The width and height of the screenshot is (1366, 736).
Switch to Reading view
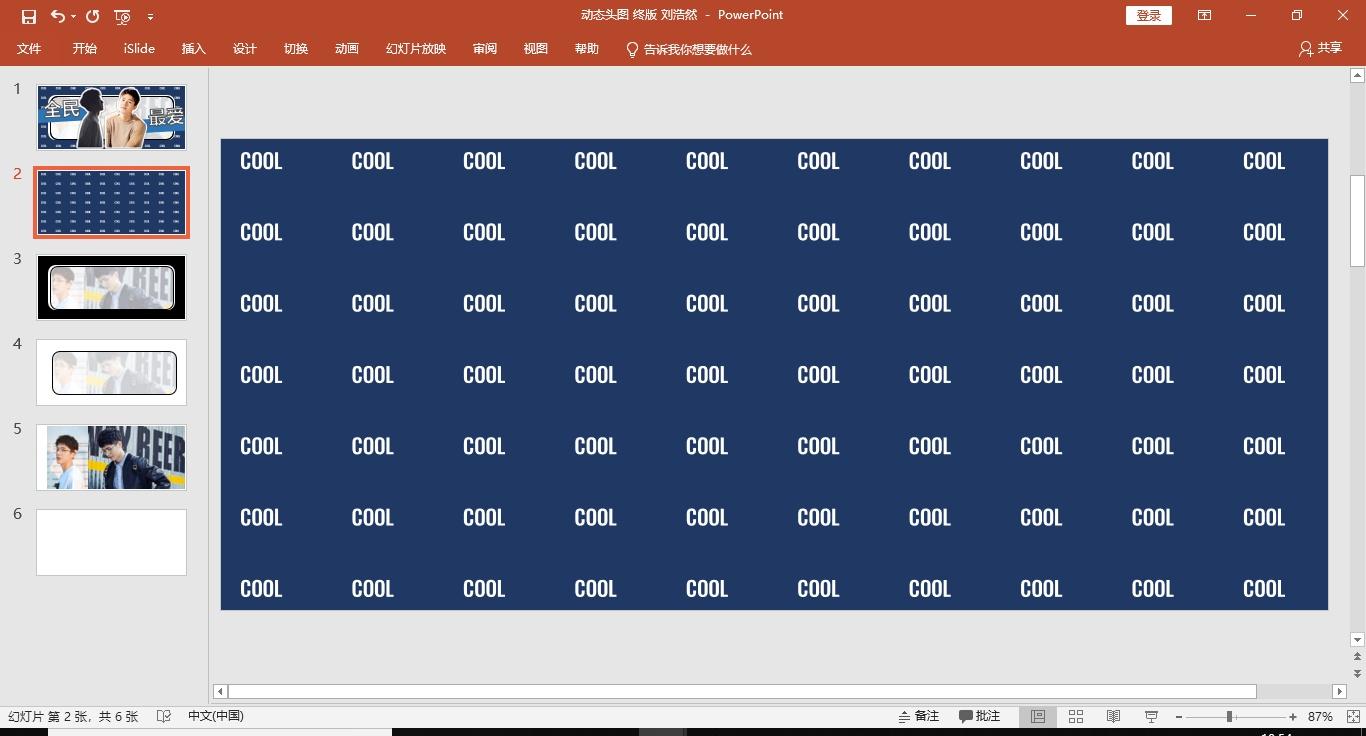1113,717
